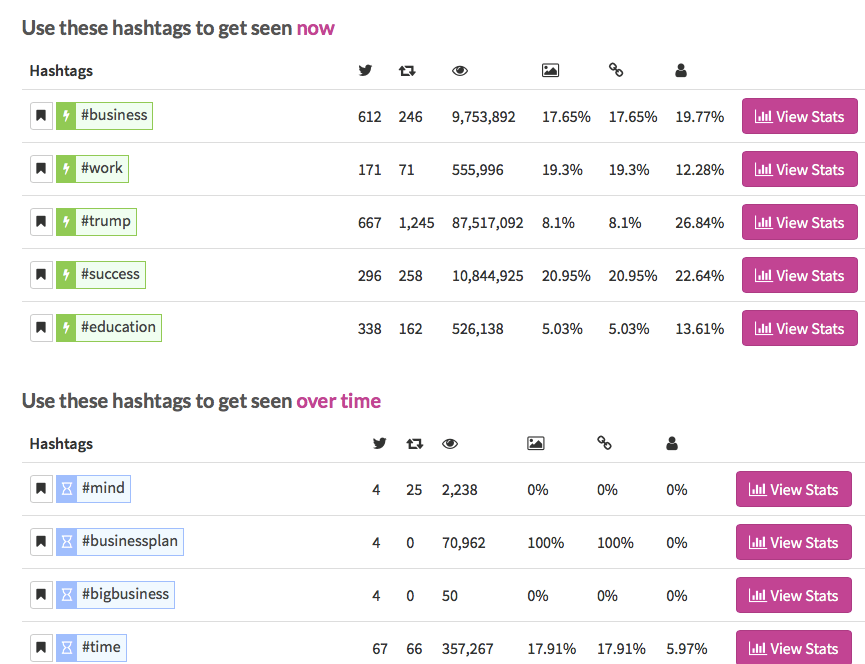Open View Stats for #success

pos(799,275)
